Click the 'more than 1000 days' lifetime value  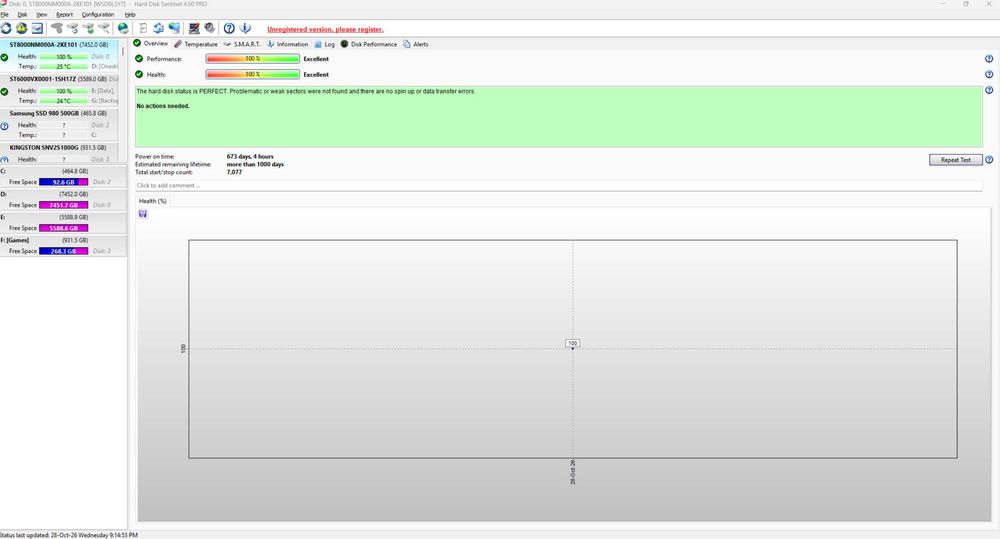(255, 165)
